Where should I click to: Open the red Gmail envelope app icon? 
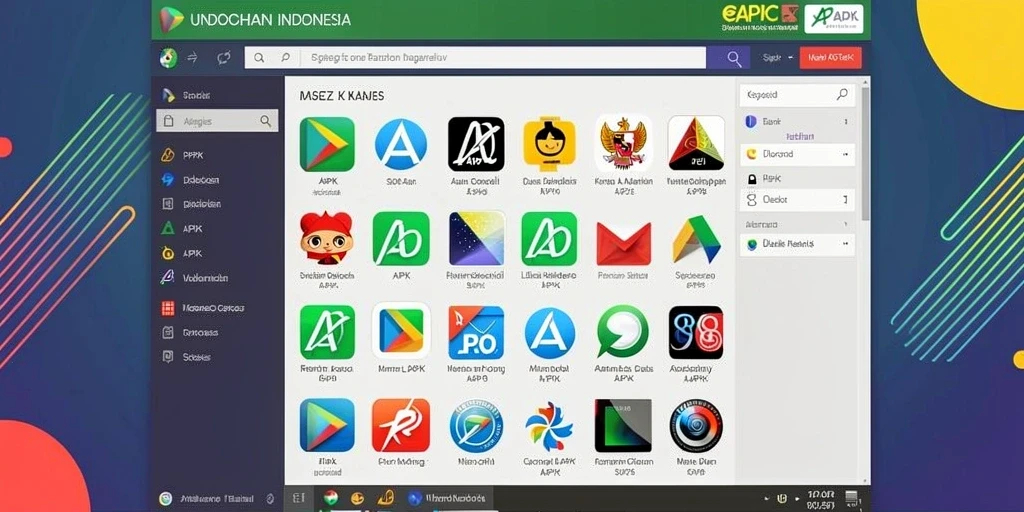click(623, 239)
